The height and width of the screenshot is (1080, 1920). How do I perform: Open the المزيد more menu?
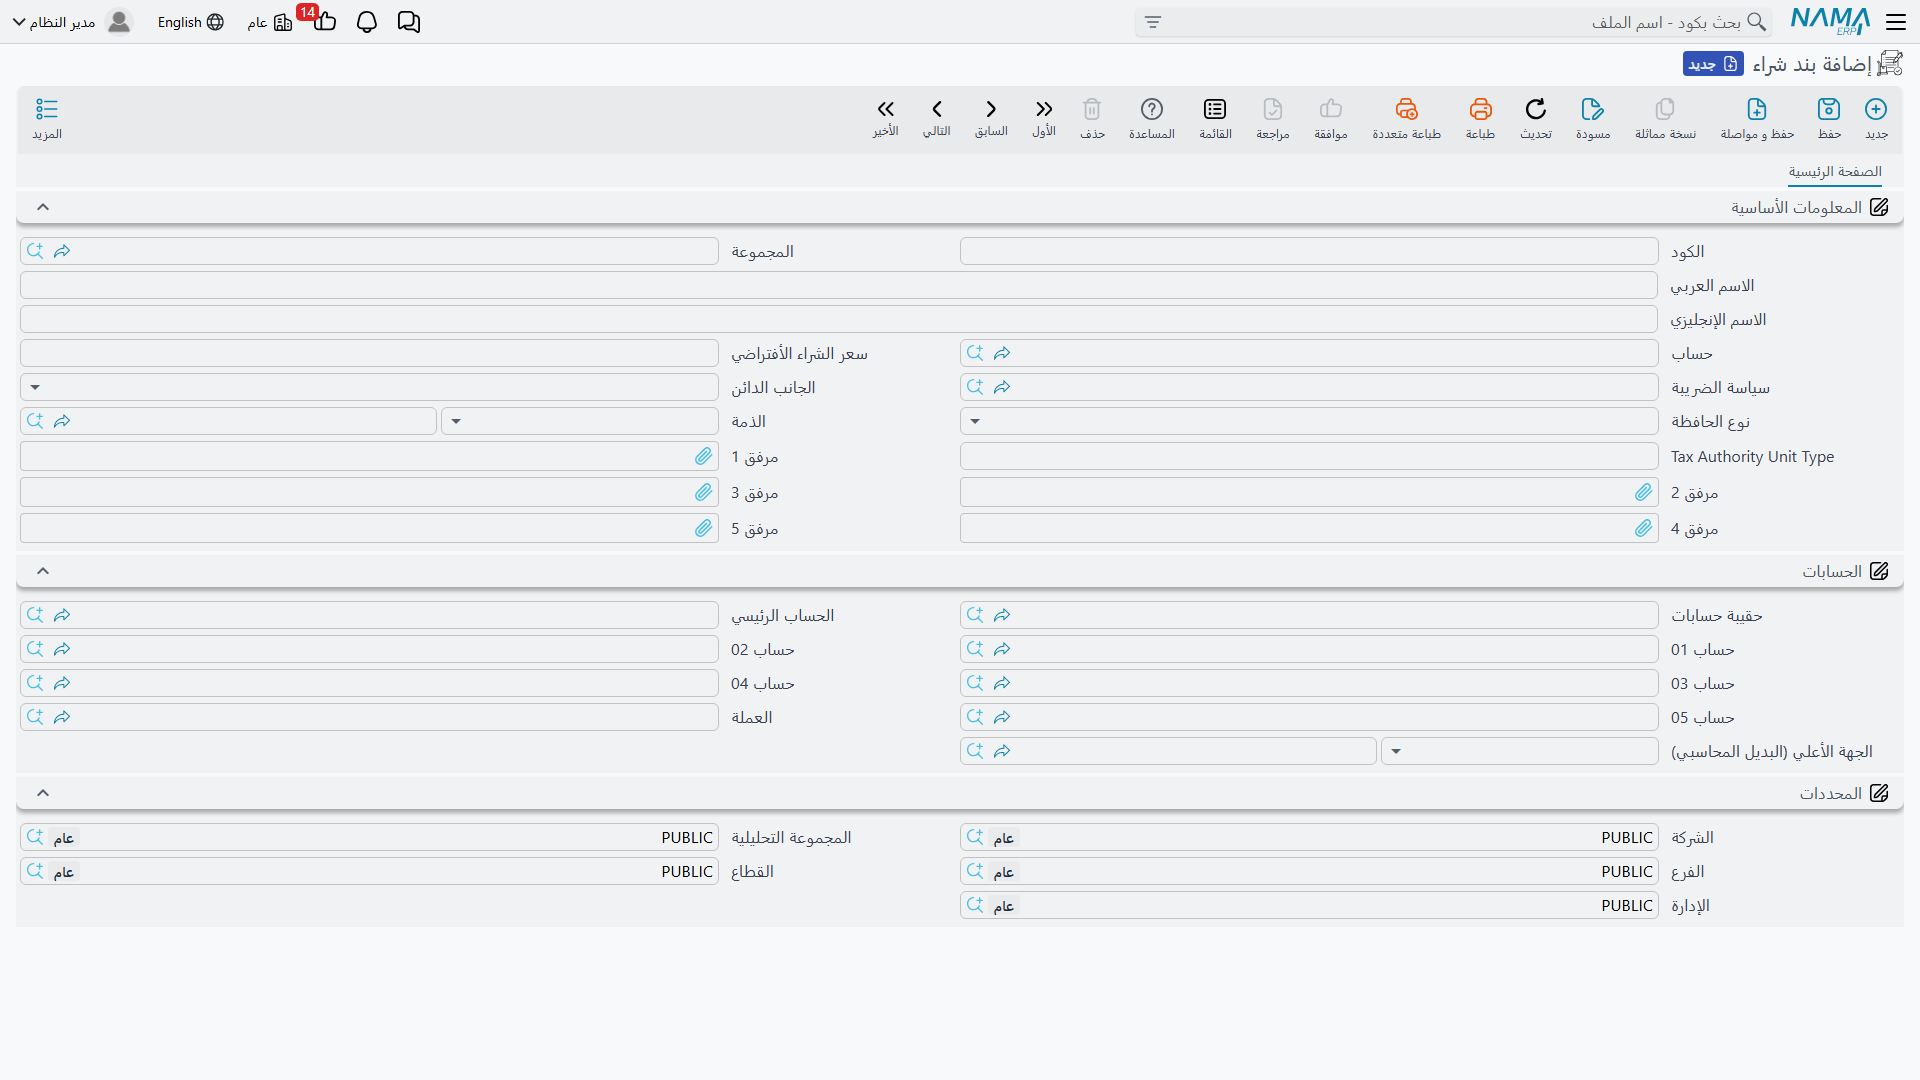point(47,109)
